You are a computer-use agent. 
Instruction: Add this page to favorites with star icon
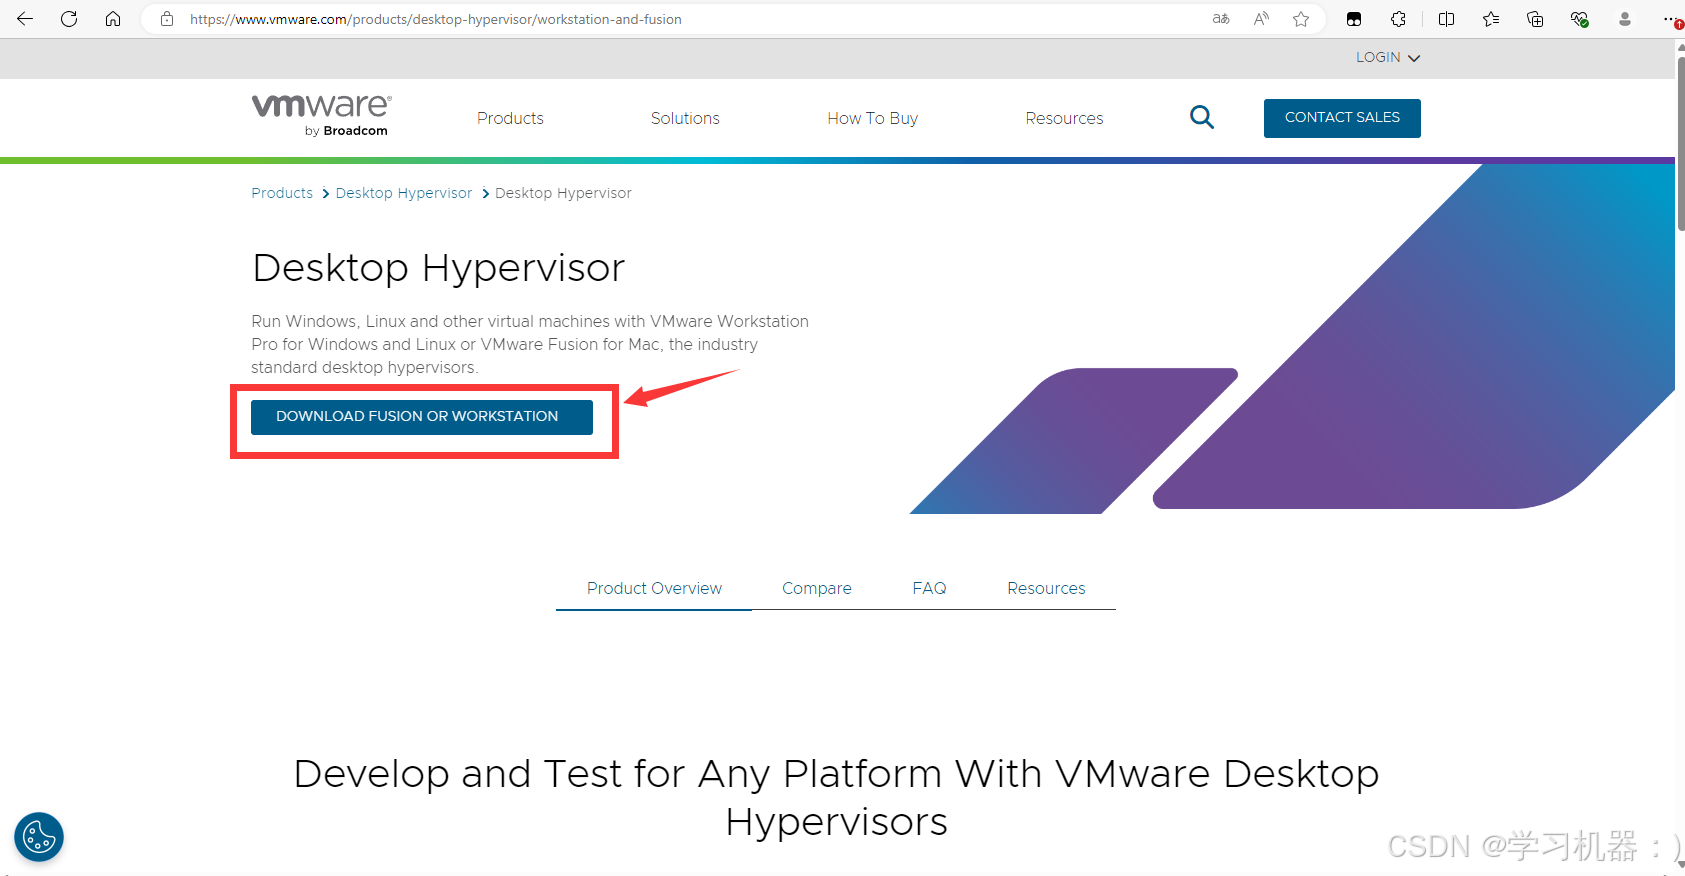point(1301,19)
